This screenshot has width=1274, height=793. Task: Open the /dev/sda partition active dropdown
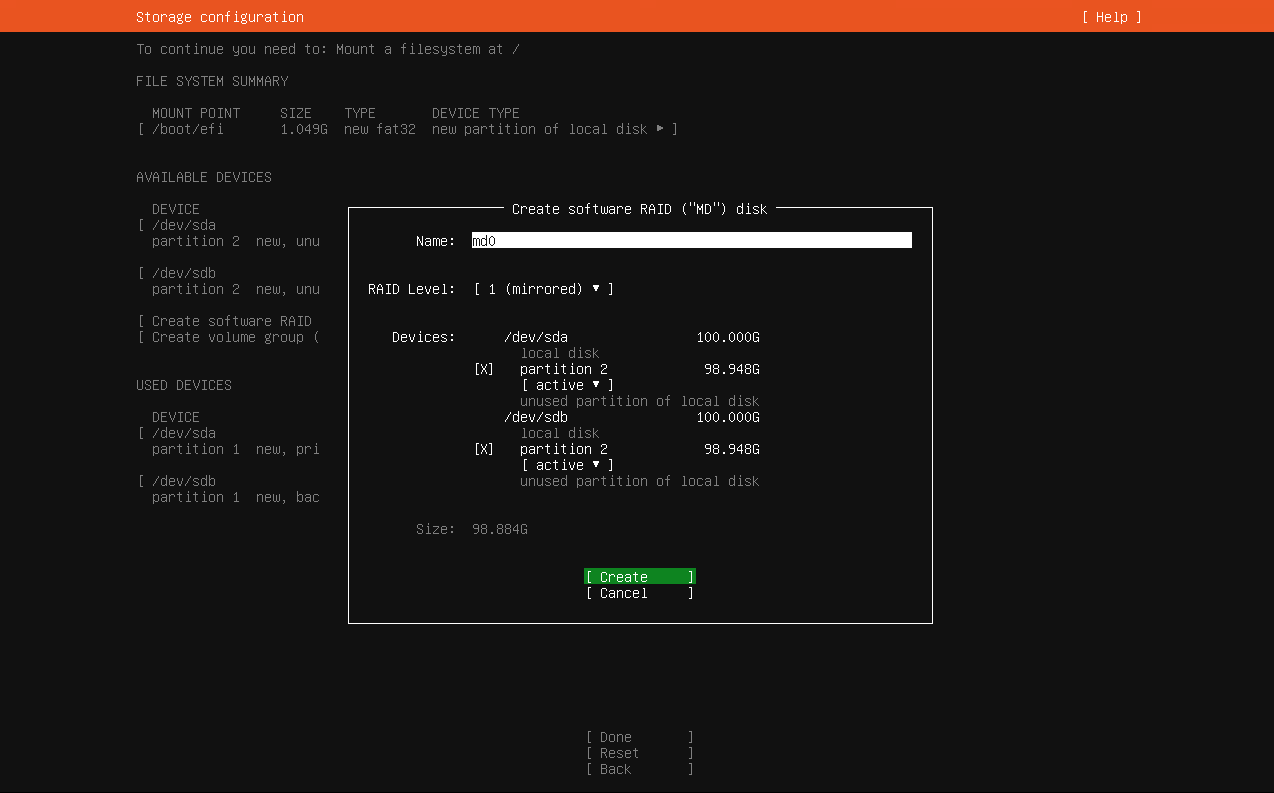[x=568, y=385]
